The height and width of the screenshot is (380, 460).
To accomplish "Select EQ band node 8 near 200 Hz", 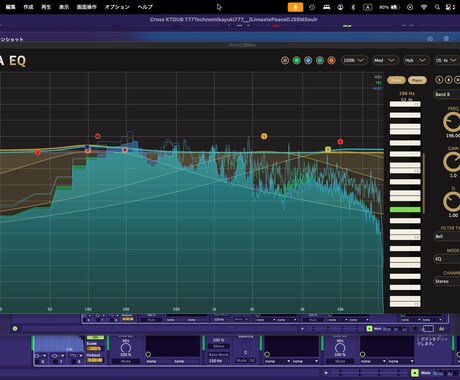I will (x=125, y=150).
